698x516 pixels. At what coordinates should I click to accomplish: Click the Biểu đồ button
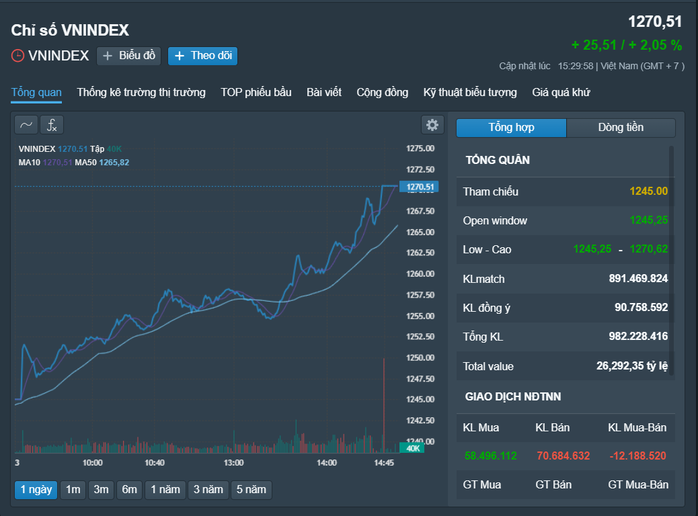129,56
